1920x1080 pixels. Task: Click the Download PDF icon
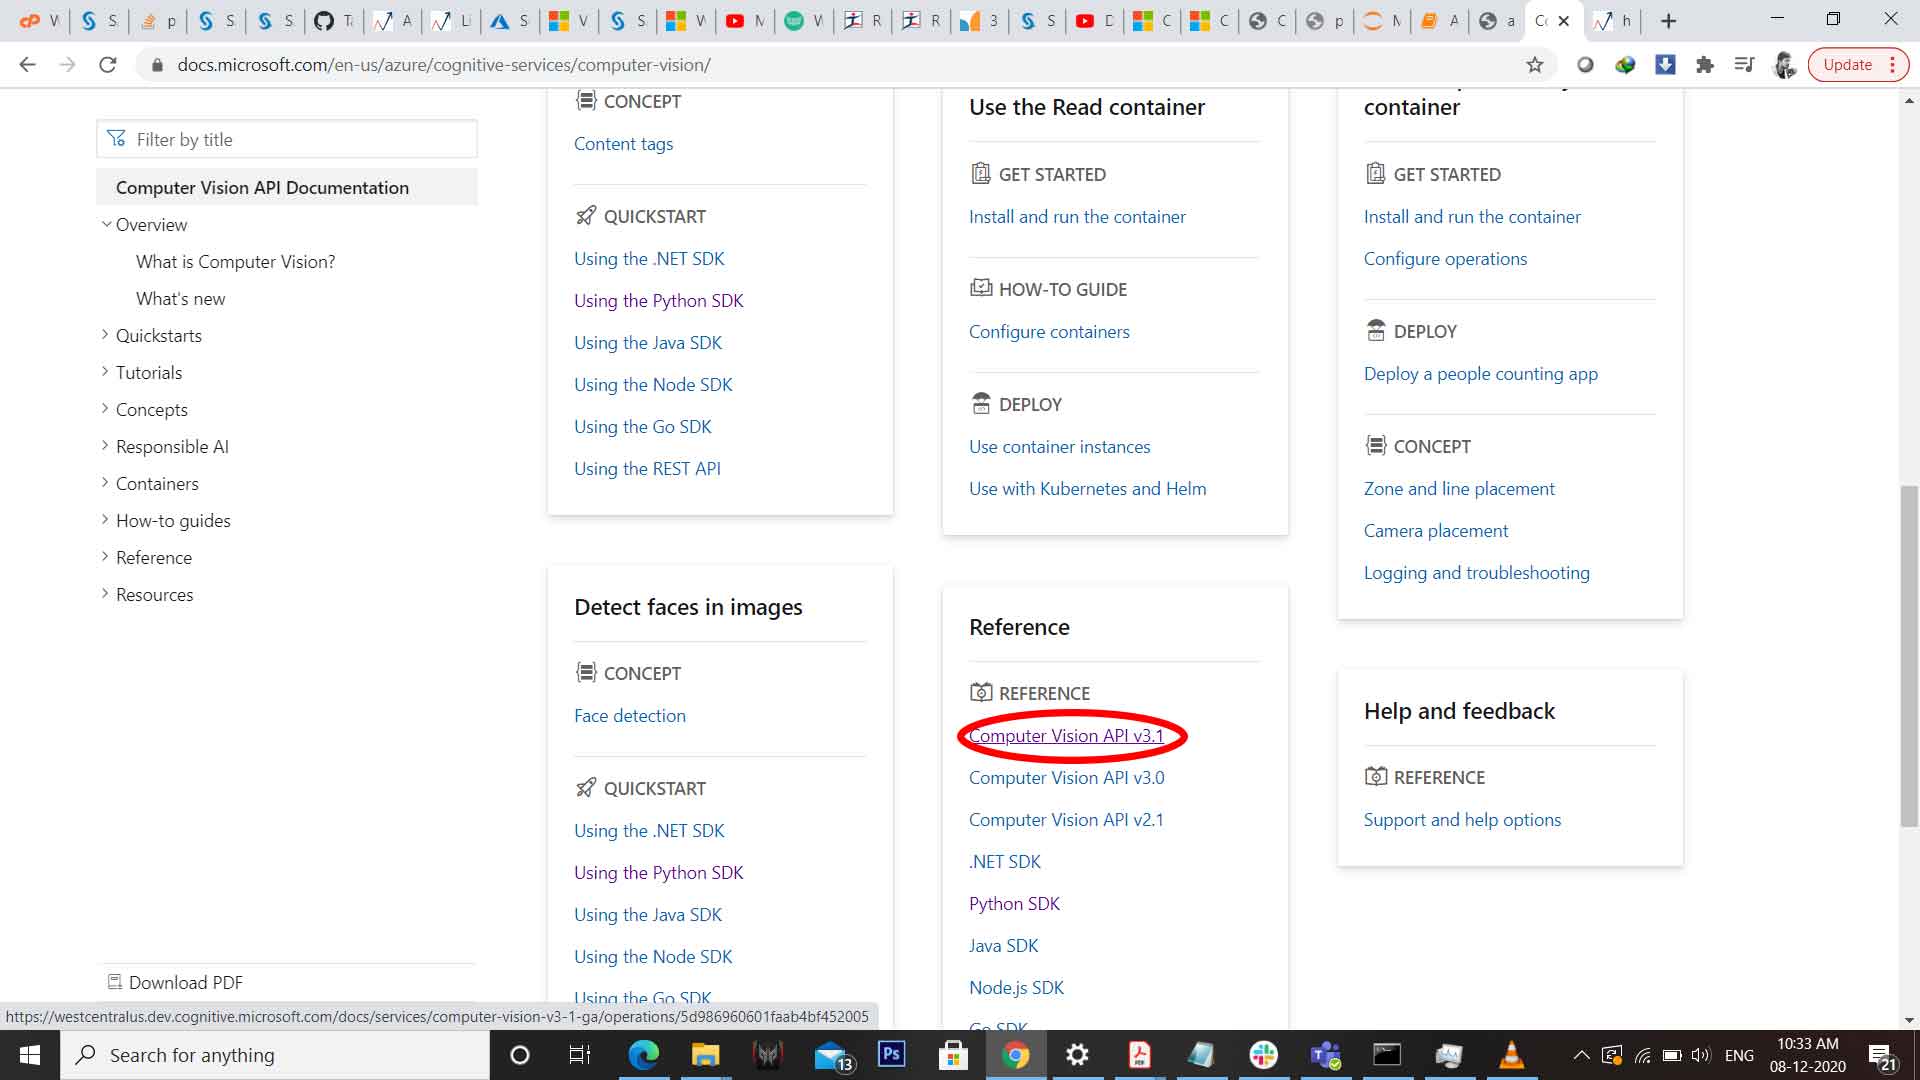pyautogui.click(x=115, y=981)
